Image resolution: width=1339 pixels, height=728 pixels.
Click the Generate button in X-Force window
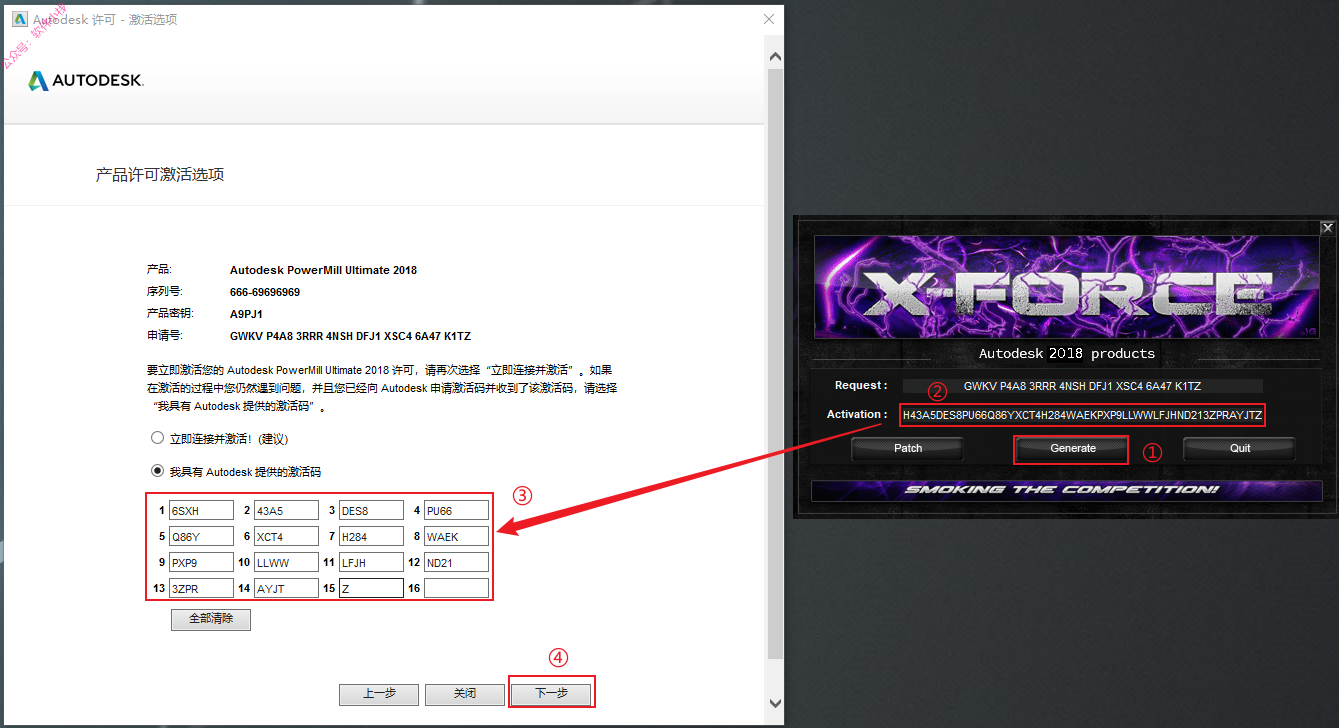1073,448
